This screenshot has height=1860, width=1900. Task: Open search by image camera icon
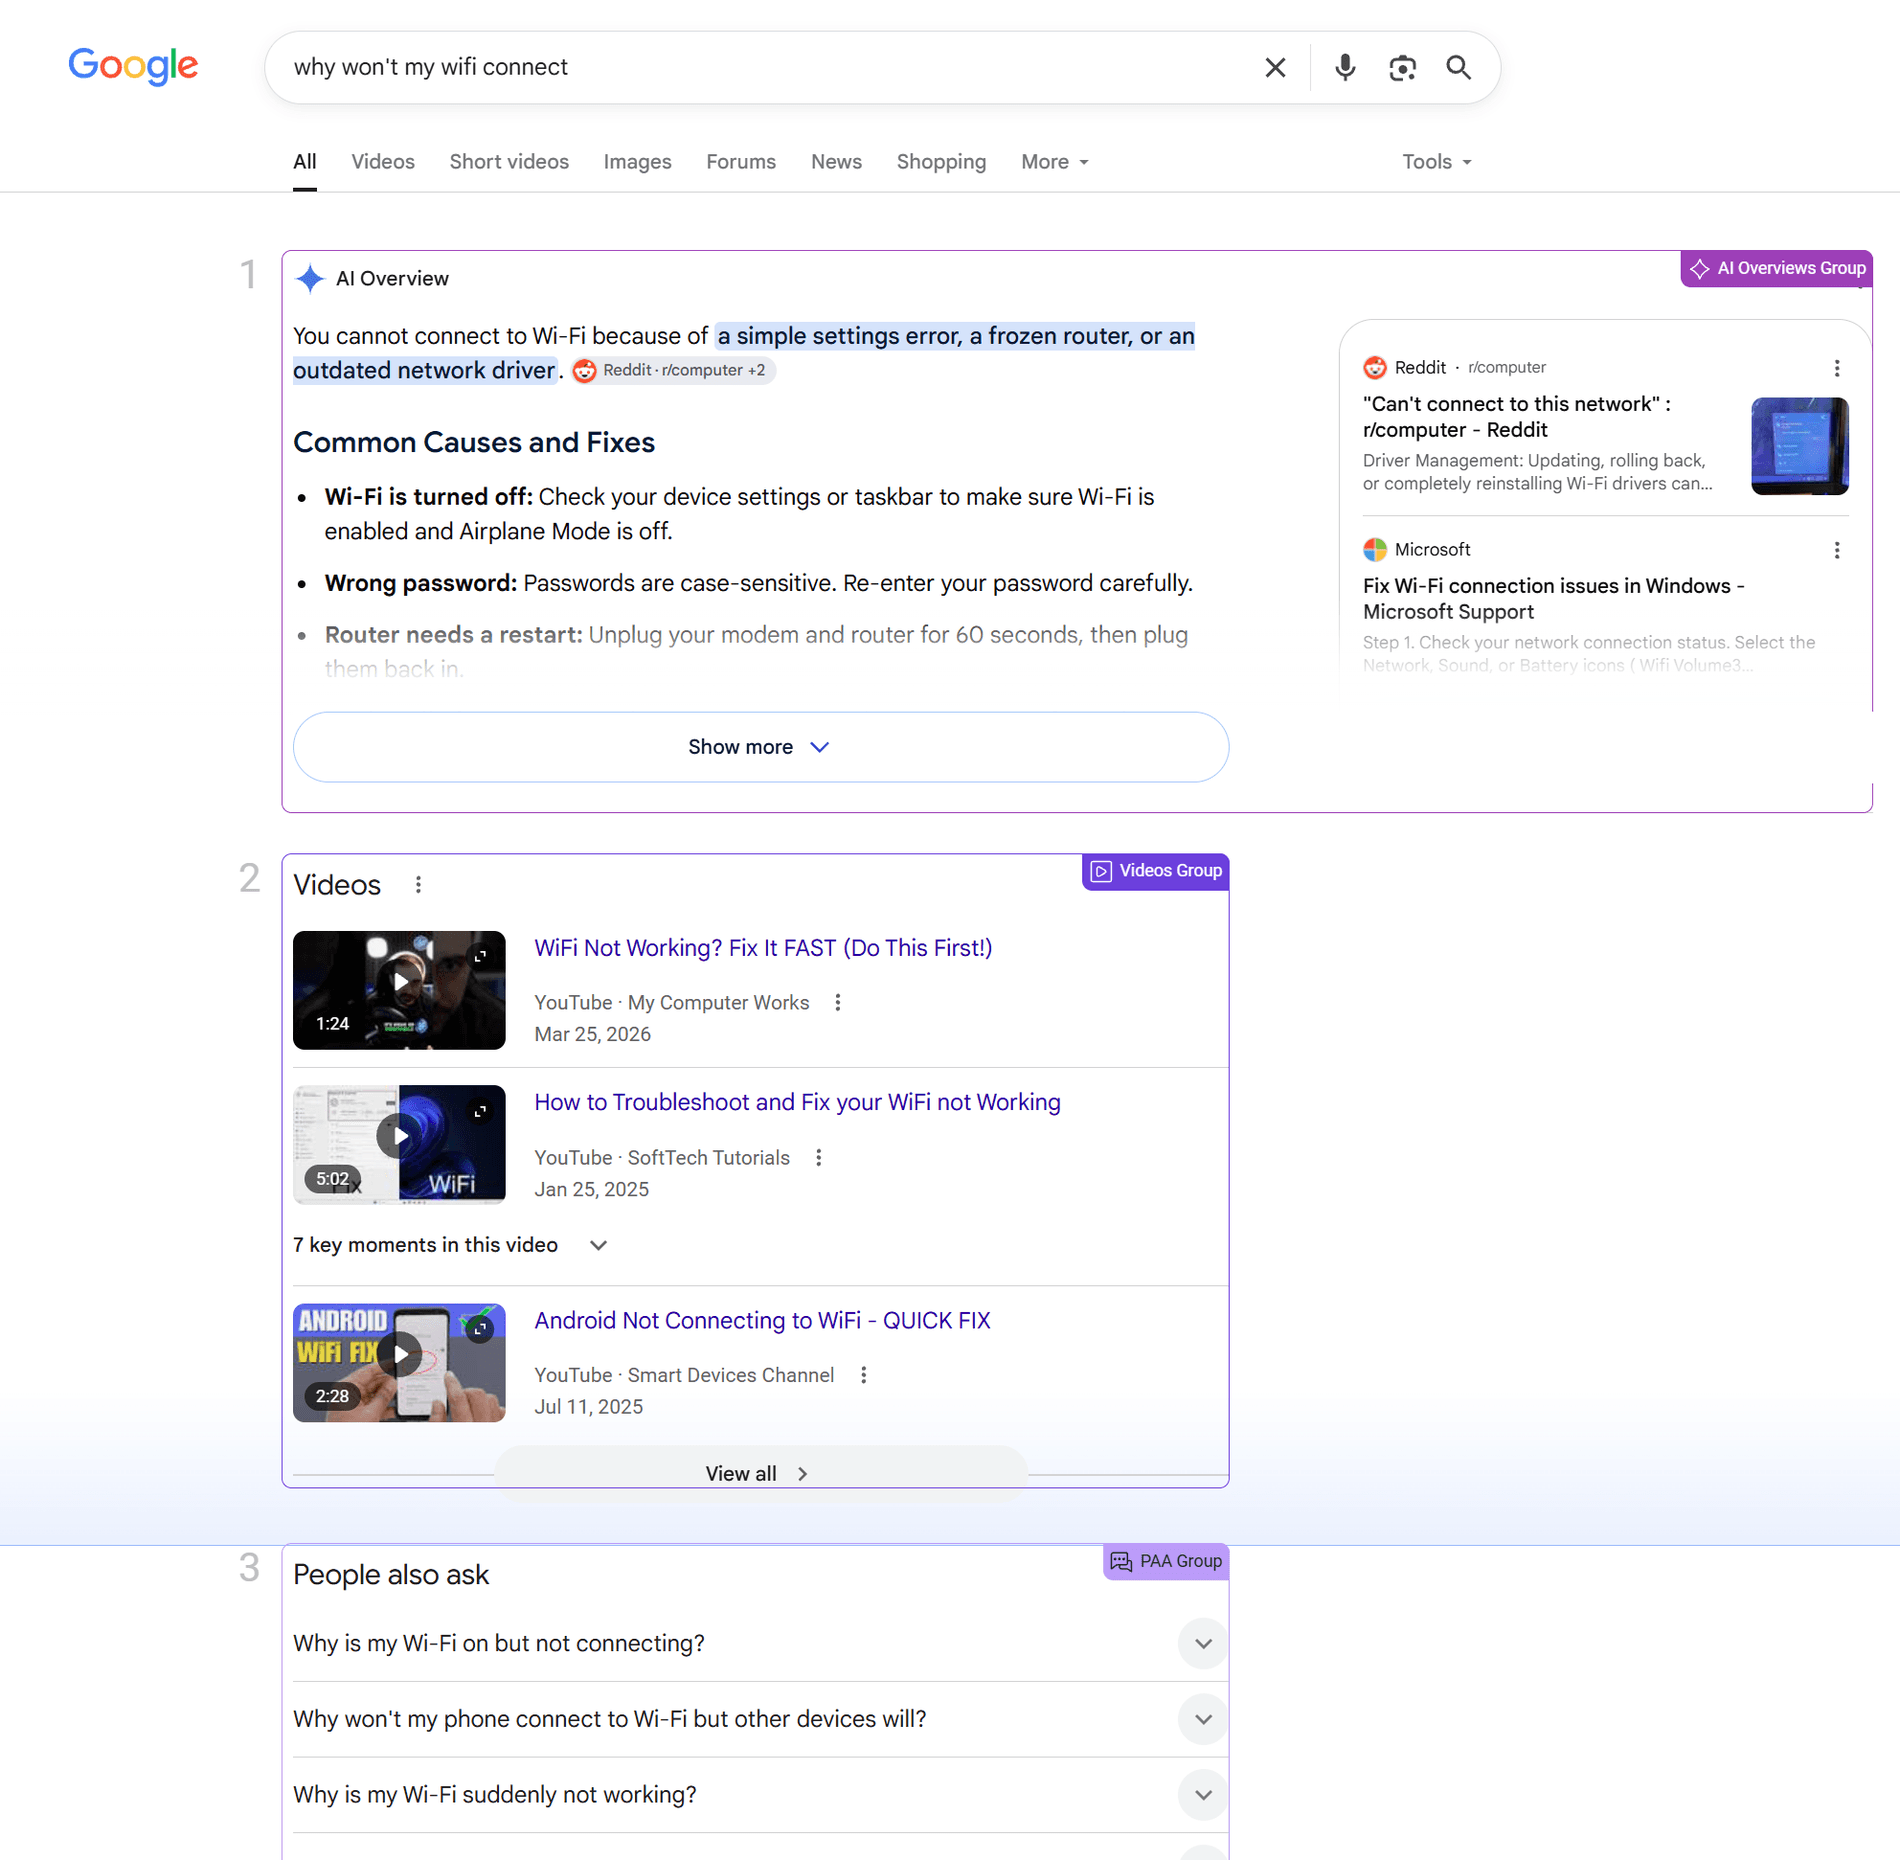pyautogui.click(x=1402, y=67)
